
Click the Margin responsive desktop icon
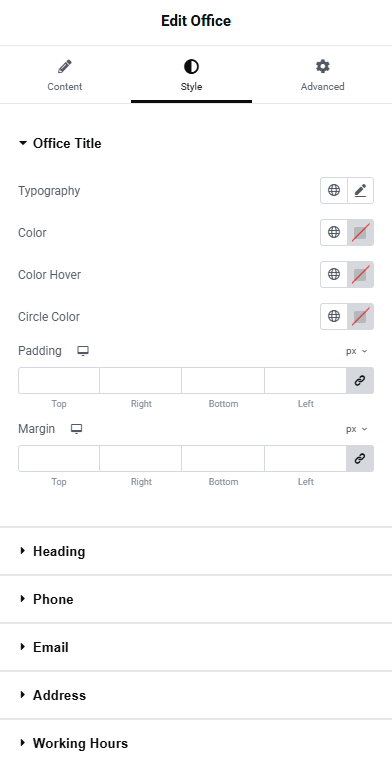[x=76, y=429]
